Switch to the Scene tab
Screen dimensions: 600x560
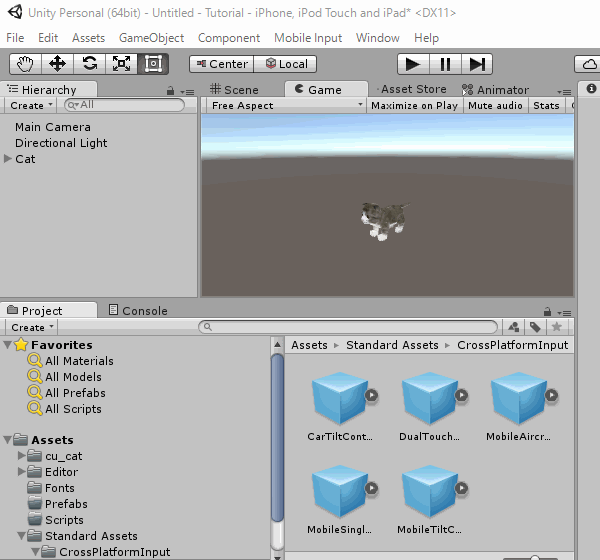click(235, 90)
